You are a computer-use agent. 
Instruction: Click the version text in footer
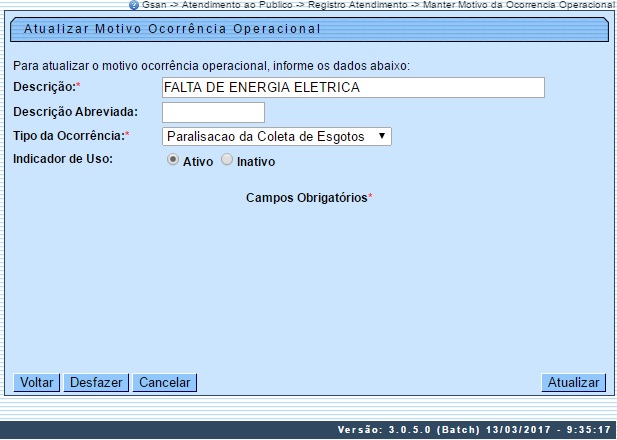click(x=474, y=429)
